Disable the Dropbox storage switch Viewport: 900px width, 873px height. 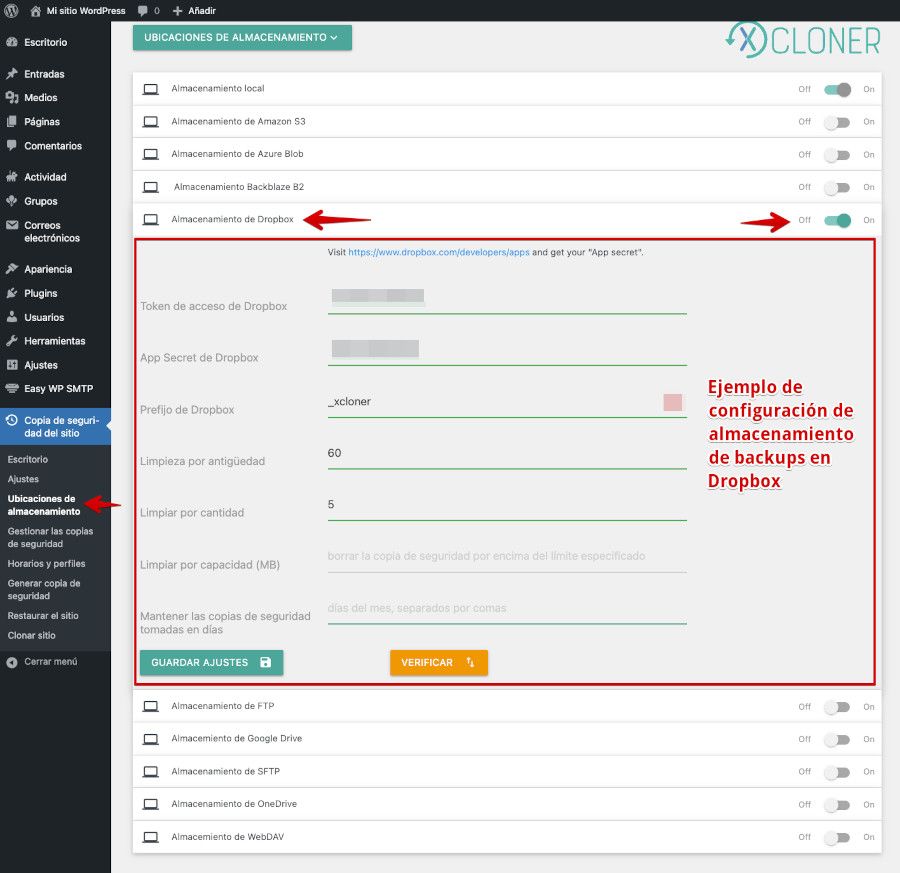(x=837, y=220)
